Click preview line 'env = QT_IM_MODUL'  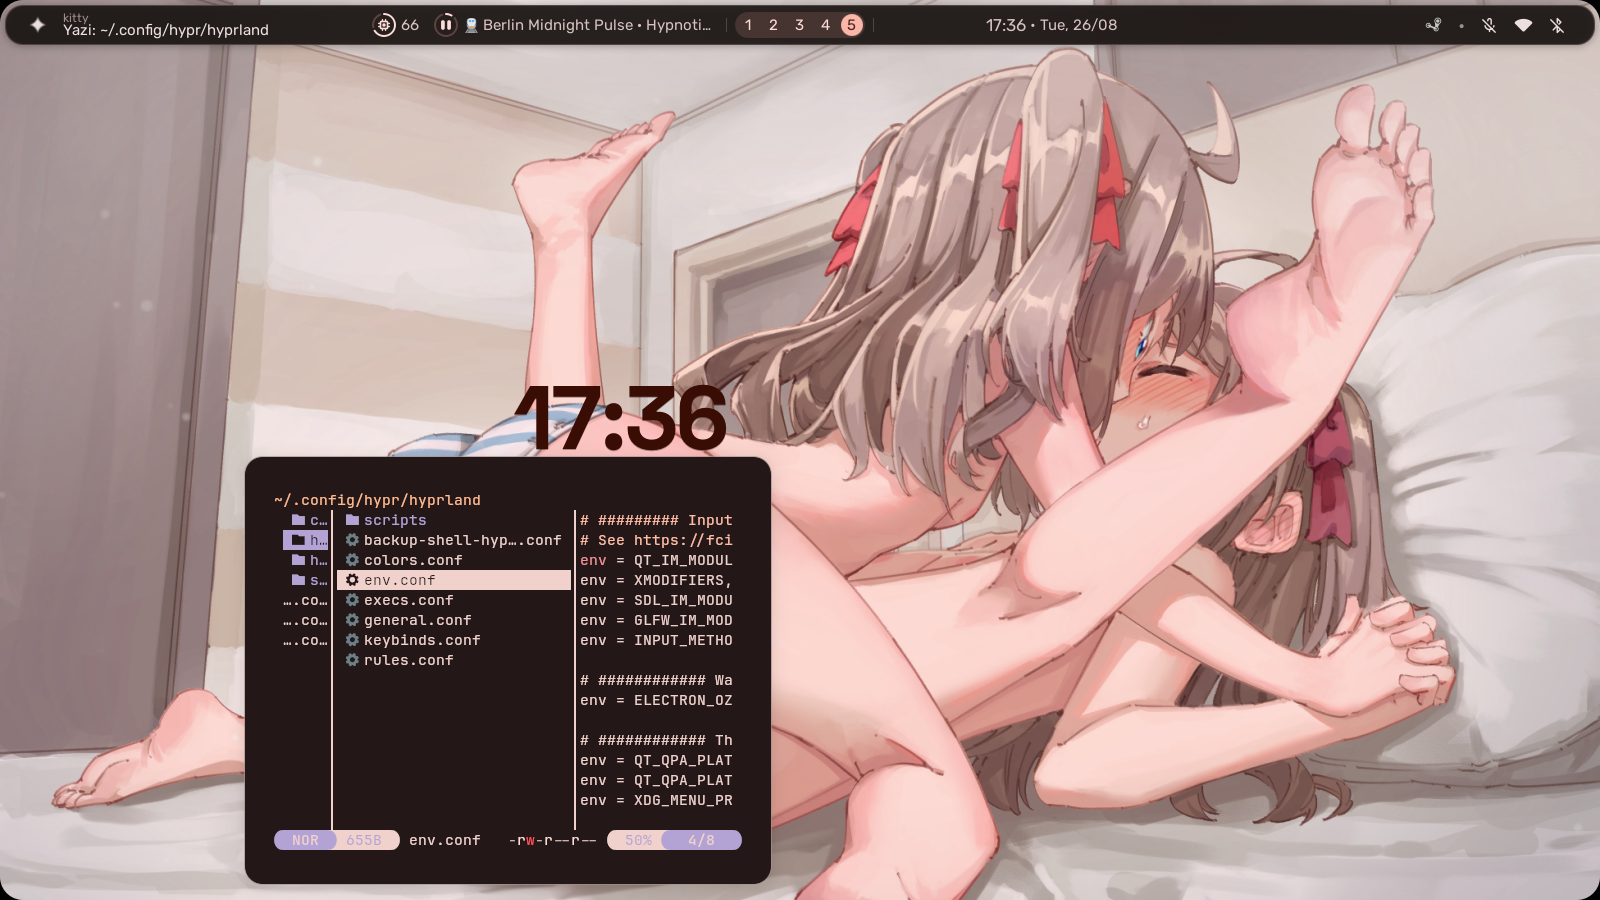point(656,560)
